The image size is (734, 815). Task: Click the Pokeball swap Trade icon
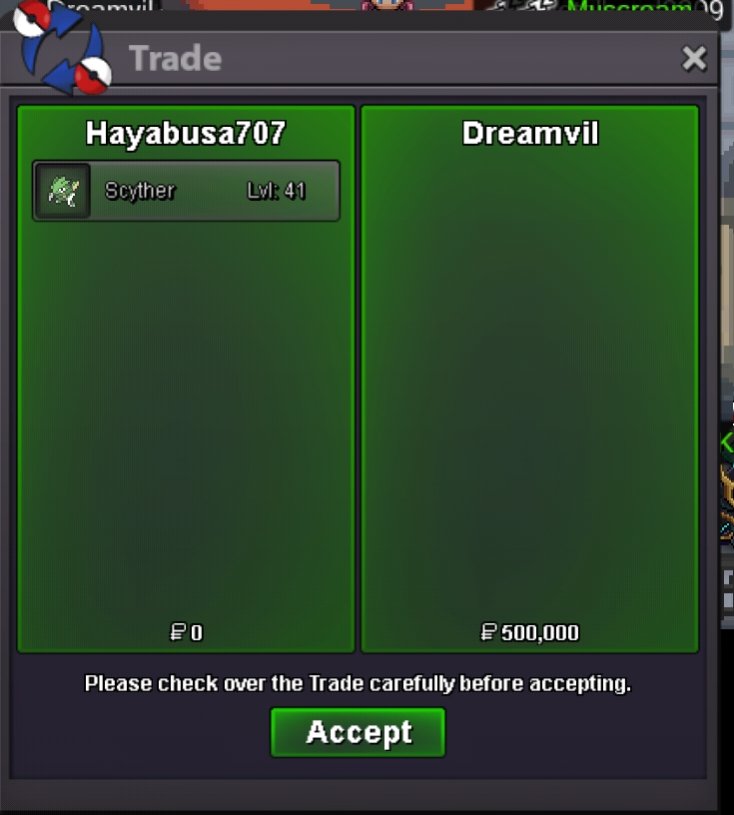62,50
